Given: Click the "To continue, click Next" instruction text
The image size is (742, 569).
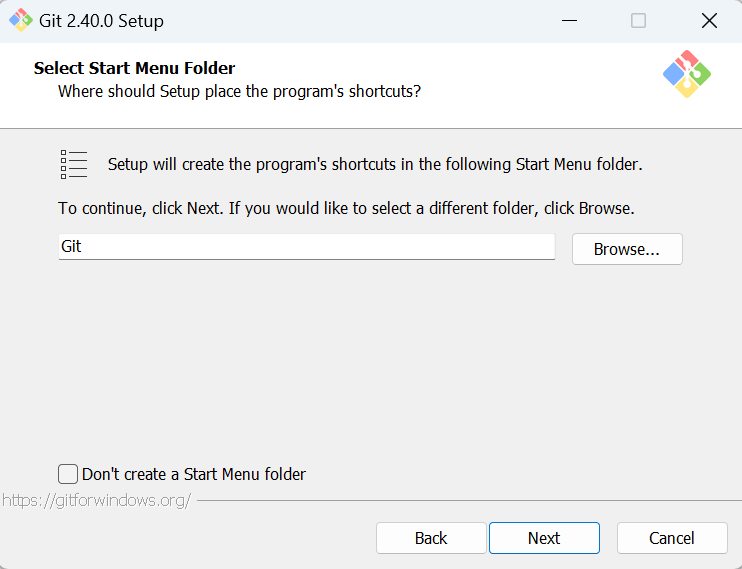Looking at the screenshot, I should [x=346, y=209].
